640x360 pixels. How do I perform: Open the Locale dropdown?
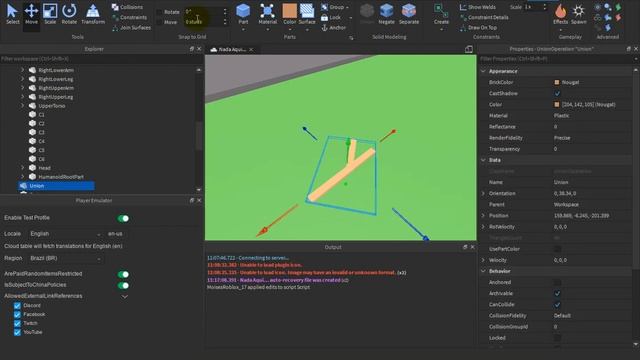coord(65,234)
